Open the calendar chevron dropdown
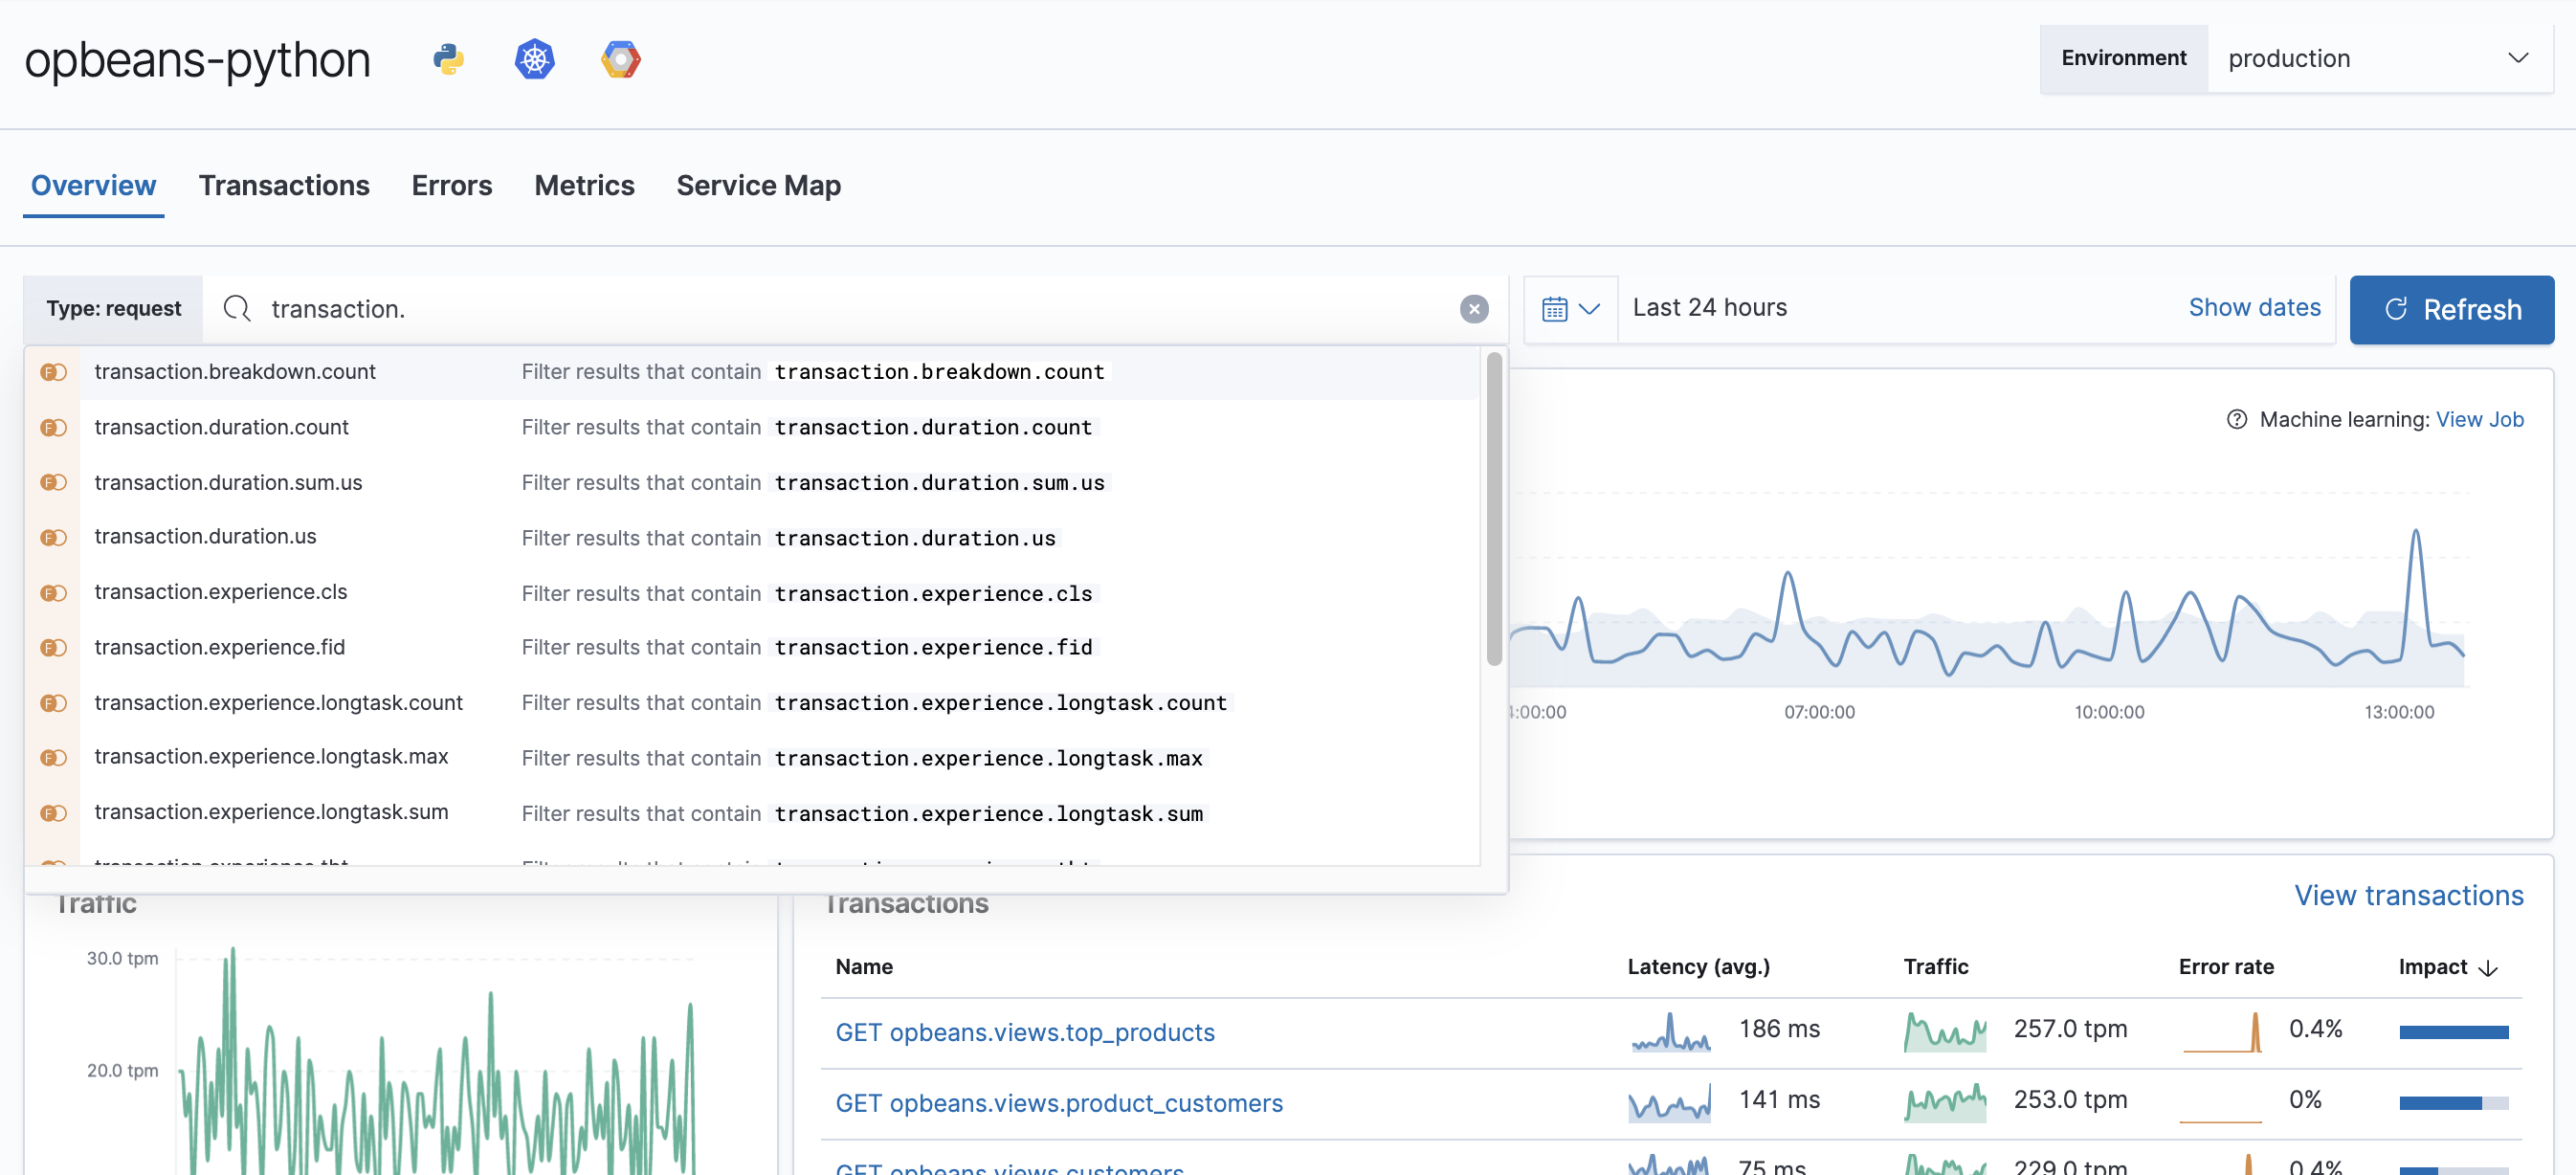Image resolution: width=2576 pixels, height=1175 pixels. pos(1588,308)
